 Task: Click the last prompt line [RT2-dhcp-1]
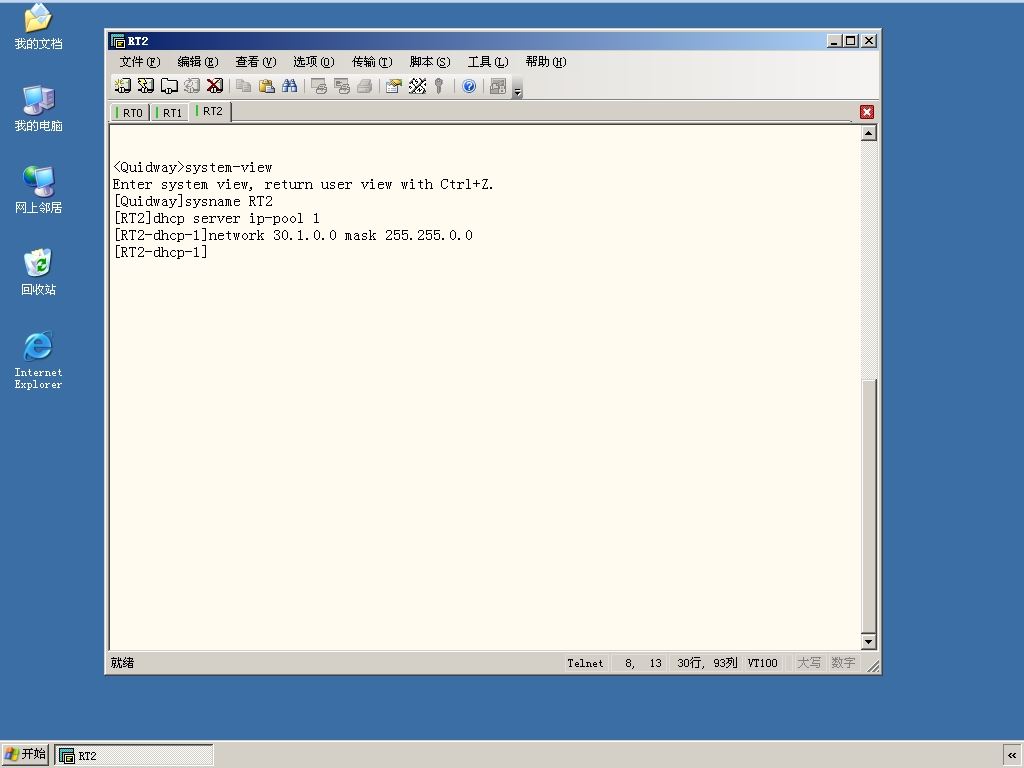[x=160, y=252]
